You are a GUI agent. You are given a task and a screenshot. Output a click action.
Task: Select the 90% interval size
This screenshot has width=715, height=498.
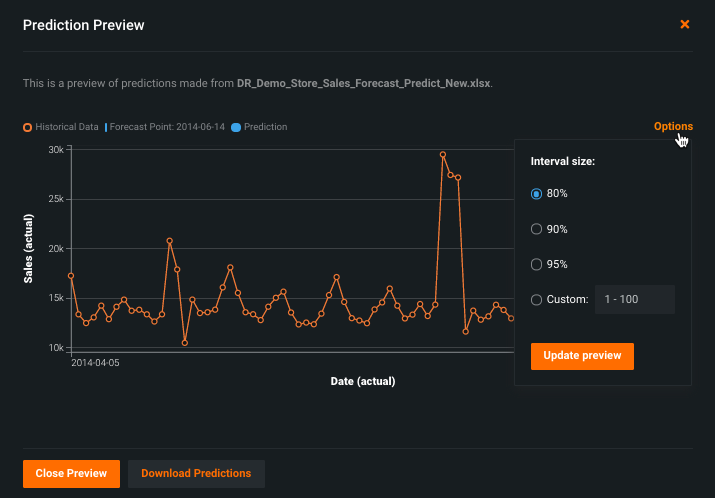tap(537, 229)
